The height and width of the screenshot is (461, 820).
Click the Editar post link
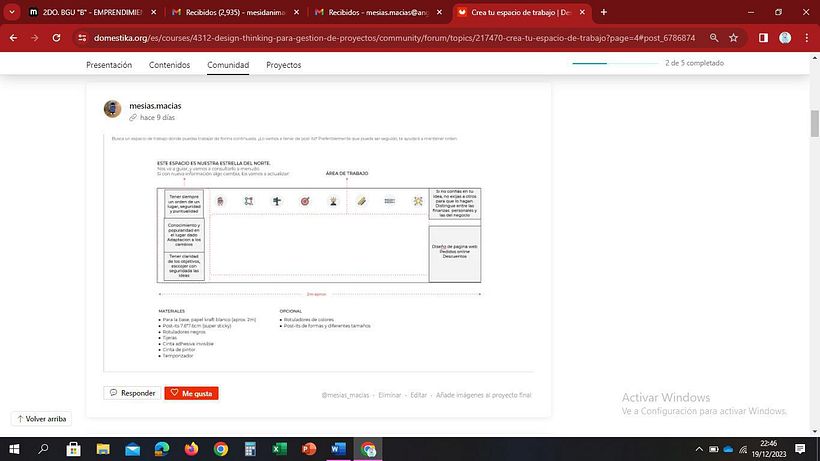(418, 395)
